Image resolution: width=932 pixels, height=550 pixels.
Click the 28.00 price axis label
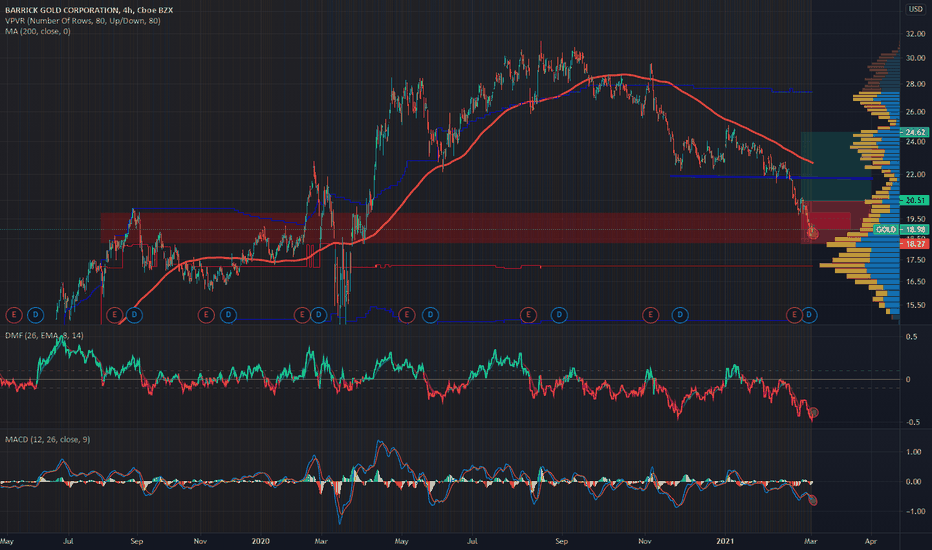pos(915,84)
